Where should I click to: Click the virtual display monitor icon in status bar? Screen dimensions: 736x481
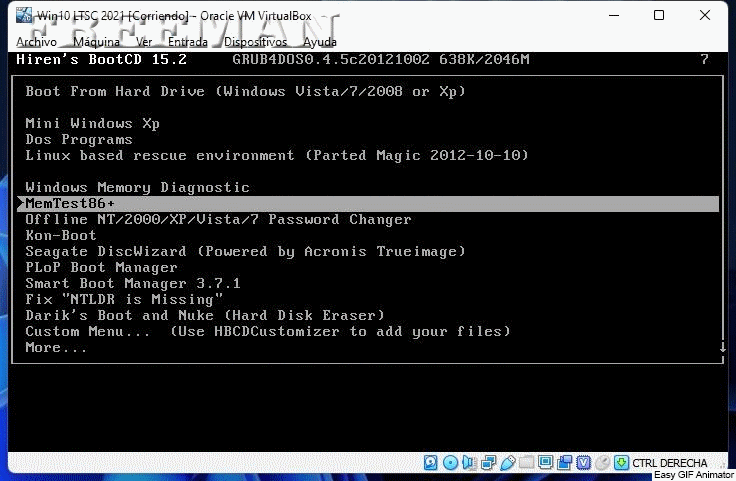(x=545, y=463)
